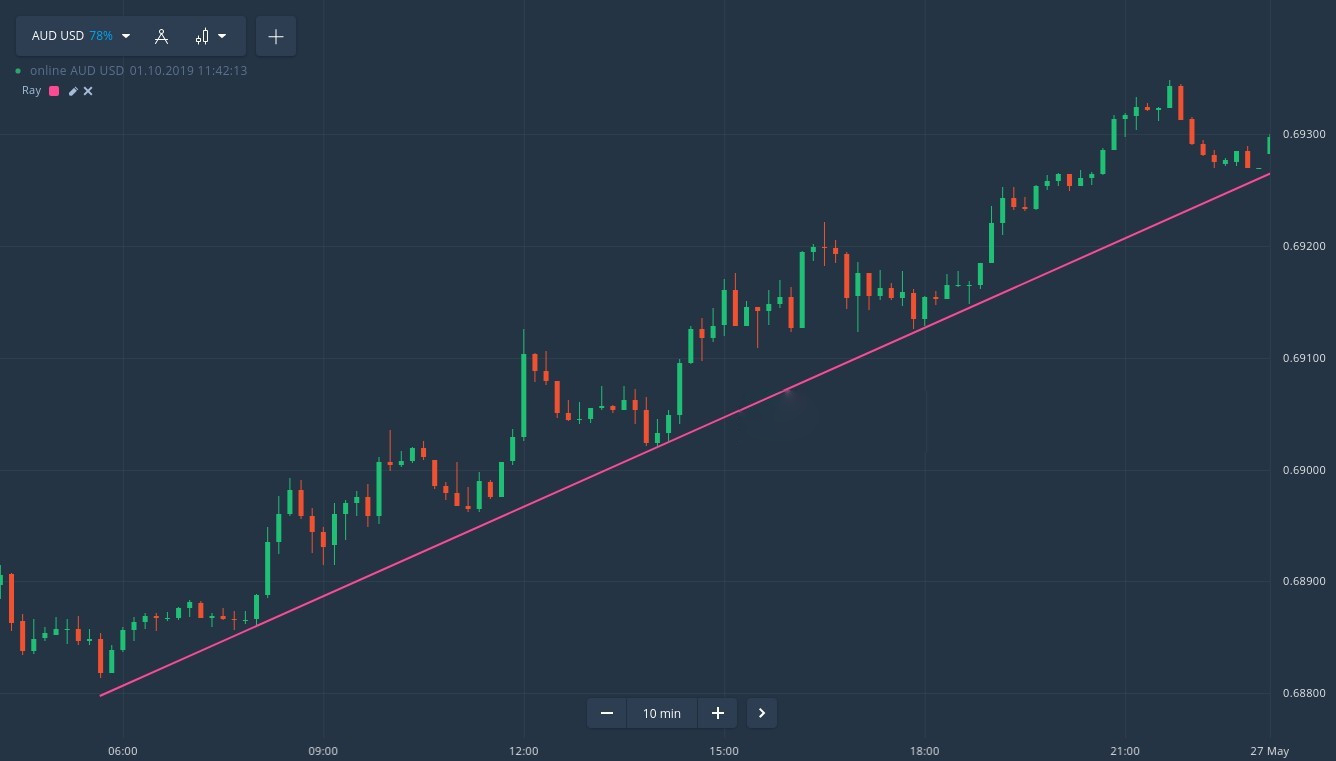The image size is (1336, 761).
Task: Remove the Ray drawing with X icon
Action: coord(88,91)
